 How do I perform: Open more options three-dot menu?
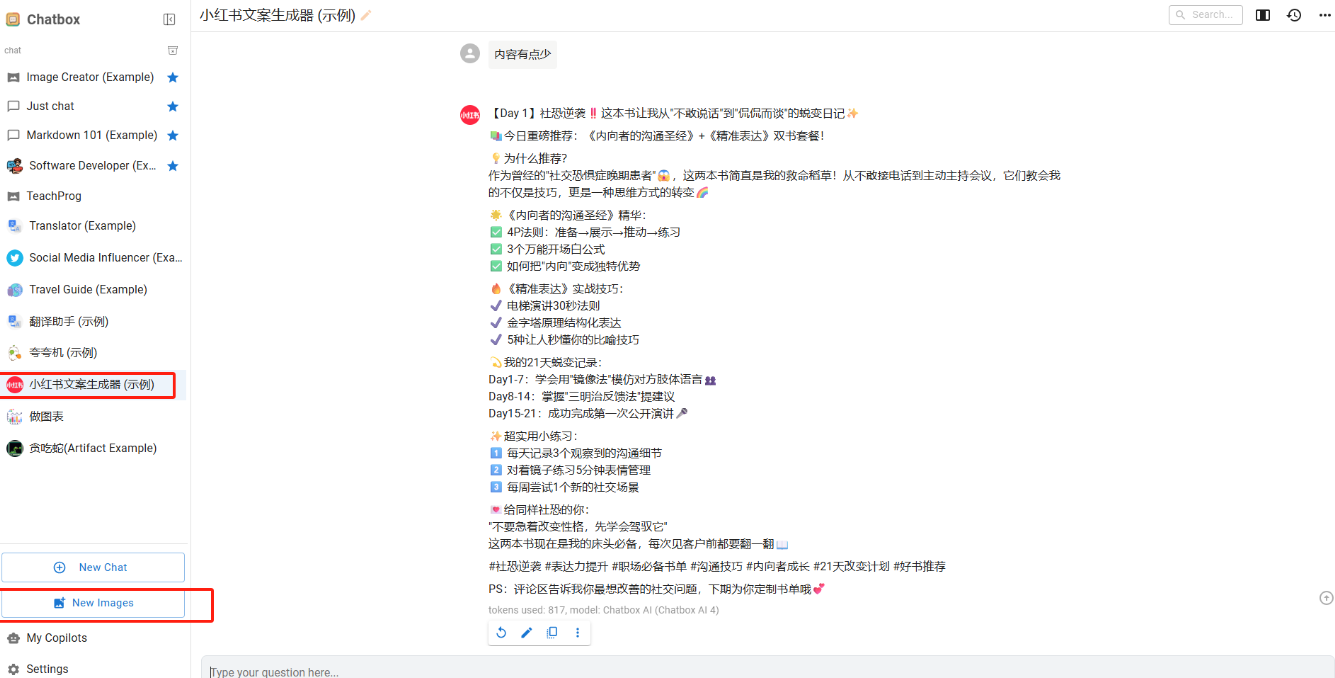(x=577, y=632)
